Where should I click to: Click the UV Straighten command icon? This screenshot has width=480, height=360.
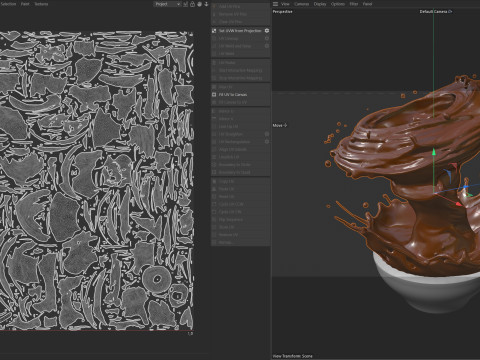tap(214, 134)
